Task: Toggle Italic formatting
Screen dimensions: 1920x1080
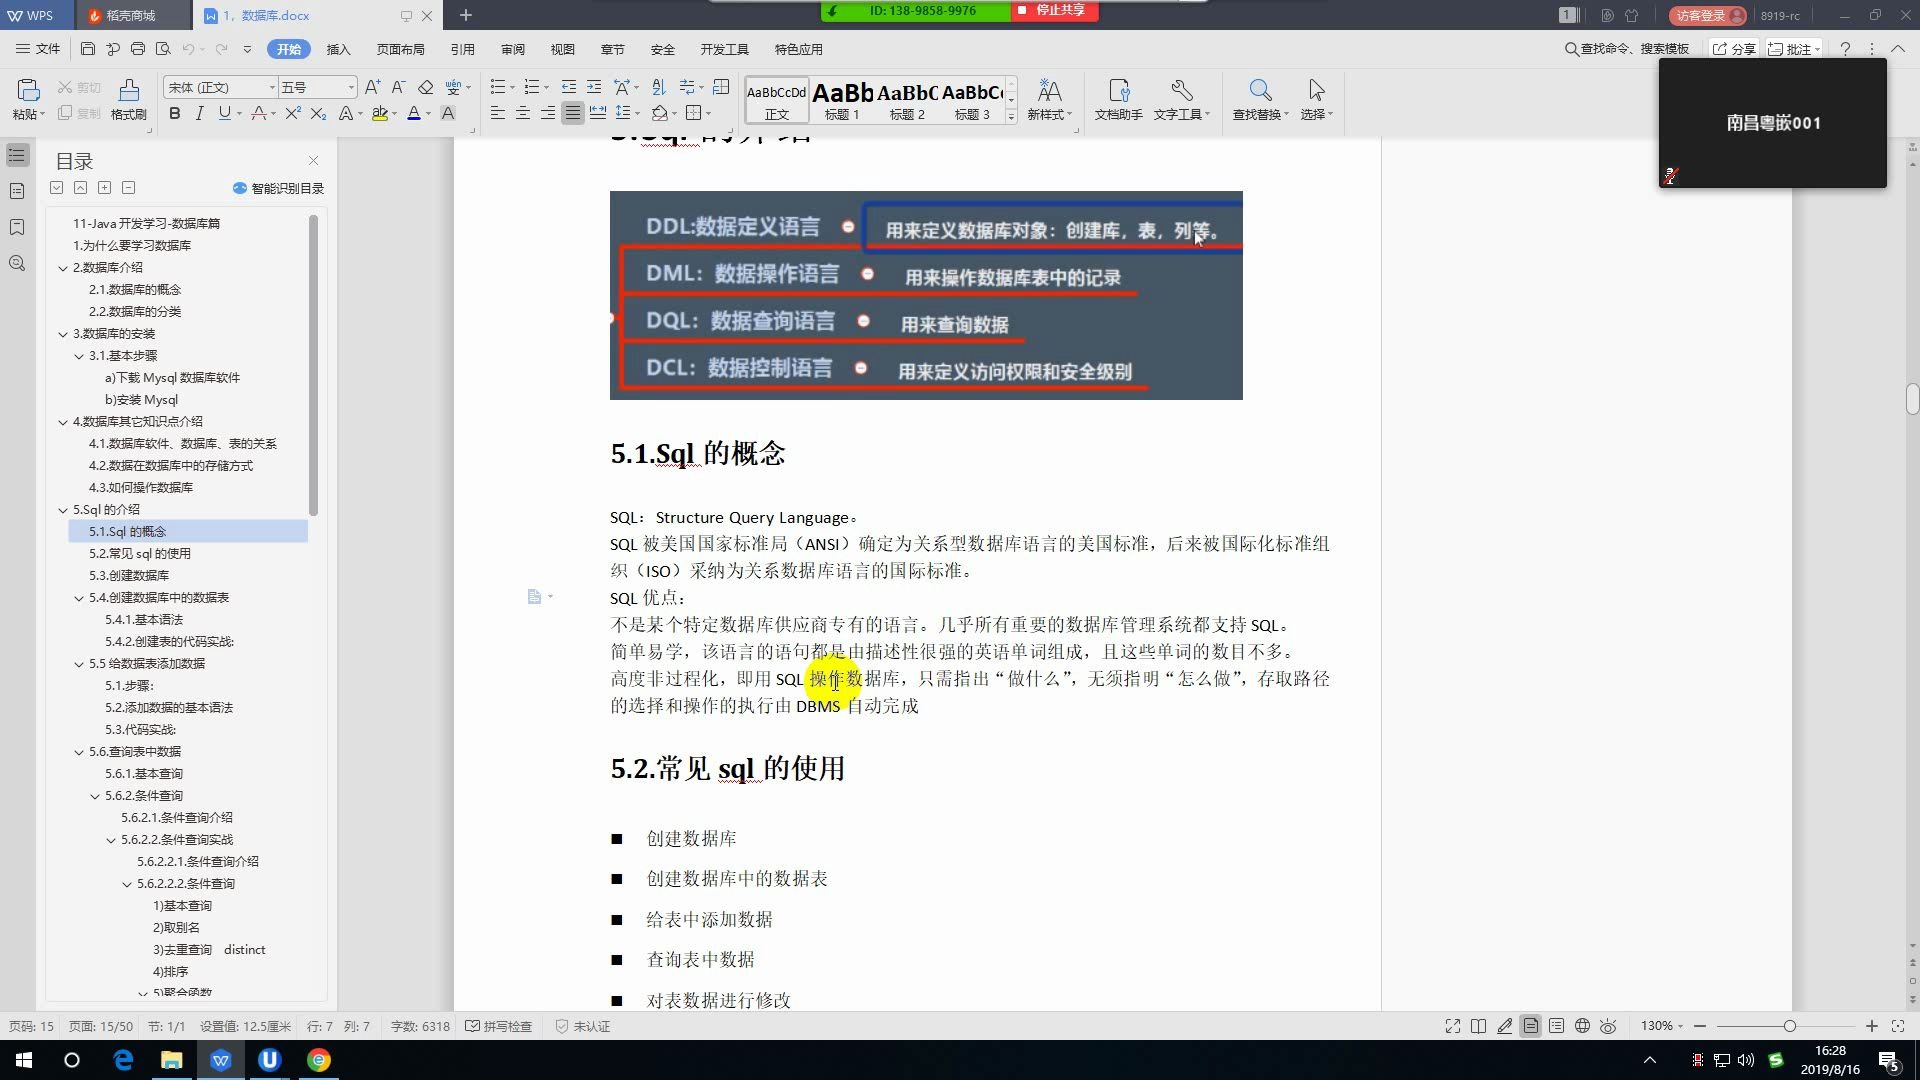Action: [x=199, y=114]
